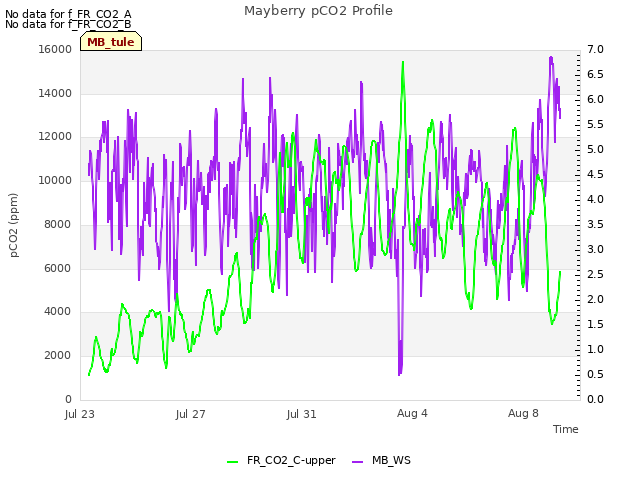
Task: Click the Jul 27 date tick label
Action: pyautogui.click(x=190, y=414)
